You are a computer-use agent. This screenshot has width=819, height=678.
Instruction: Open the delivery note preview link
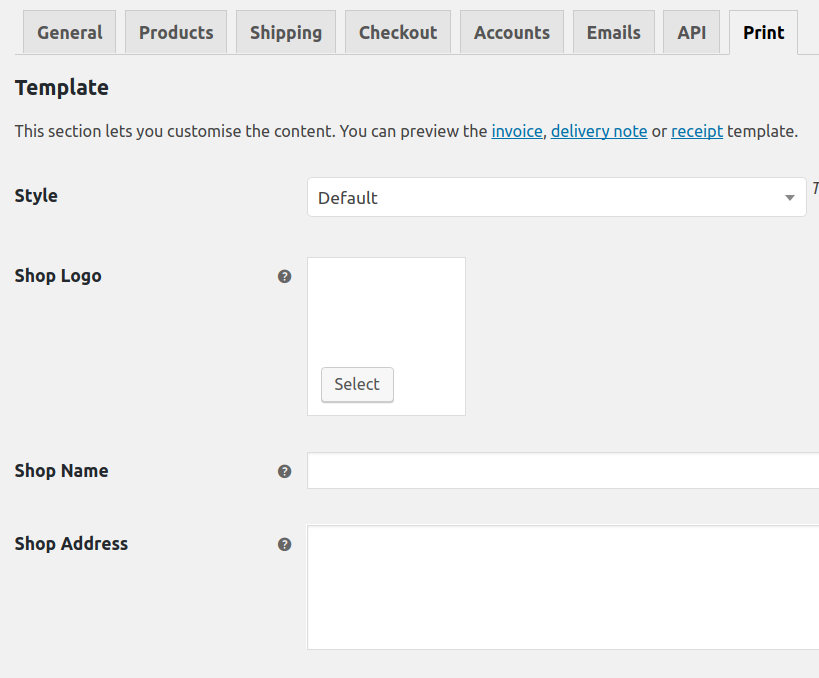pos(599,131)
